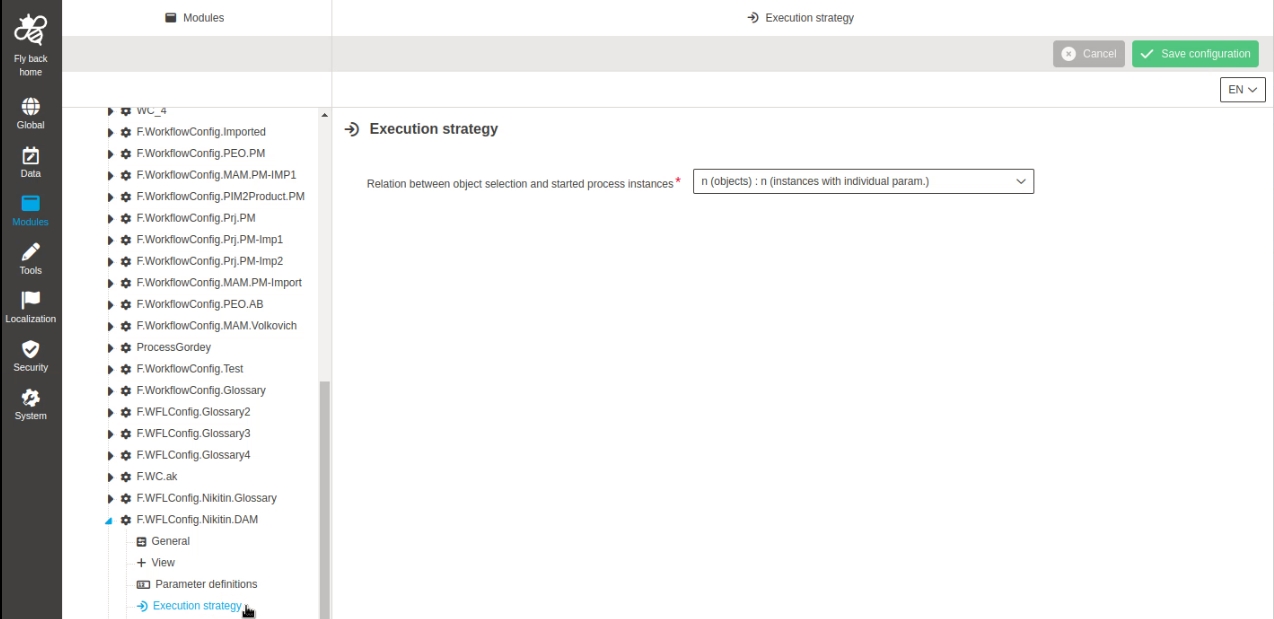Click the General item's list icon
The image size is (1274, 619).
coord(141,541)
